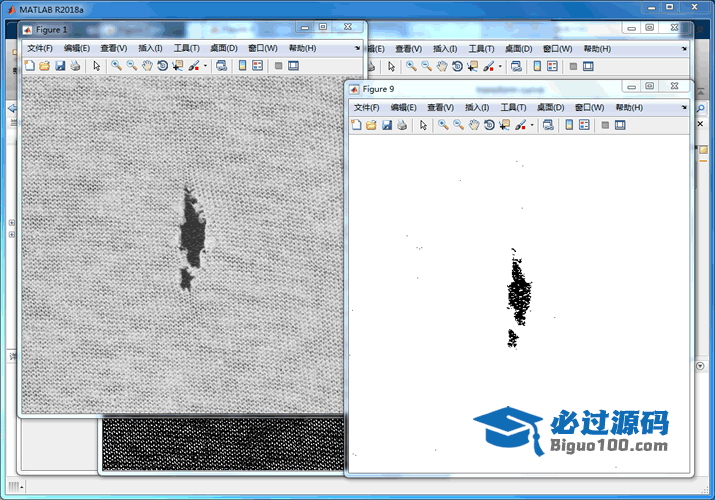The image size is (715, 500).
Task: Open 编辑(E) menu in Figure 1
Action: click(x=77, y=48)
